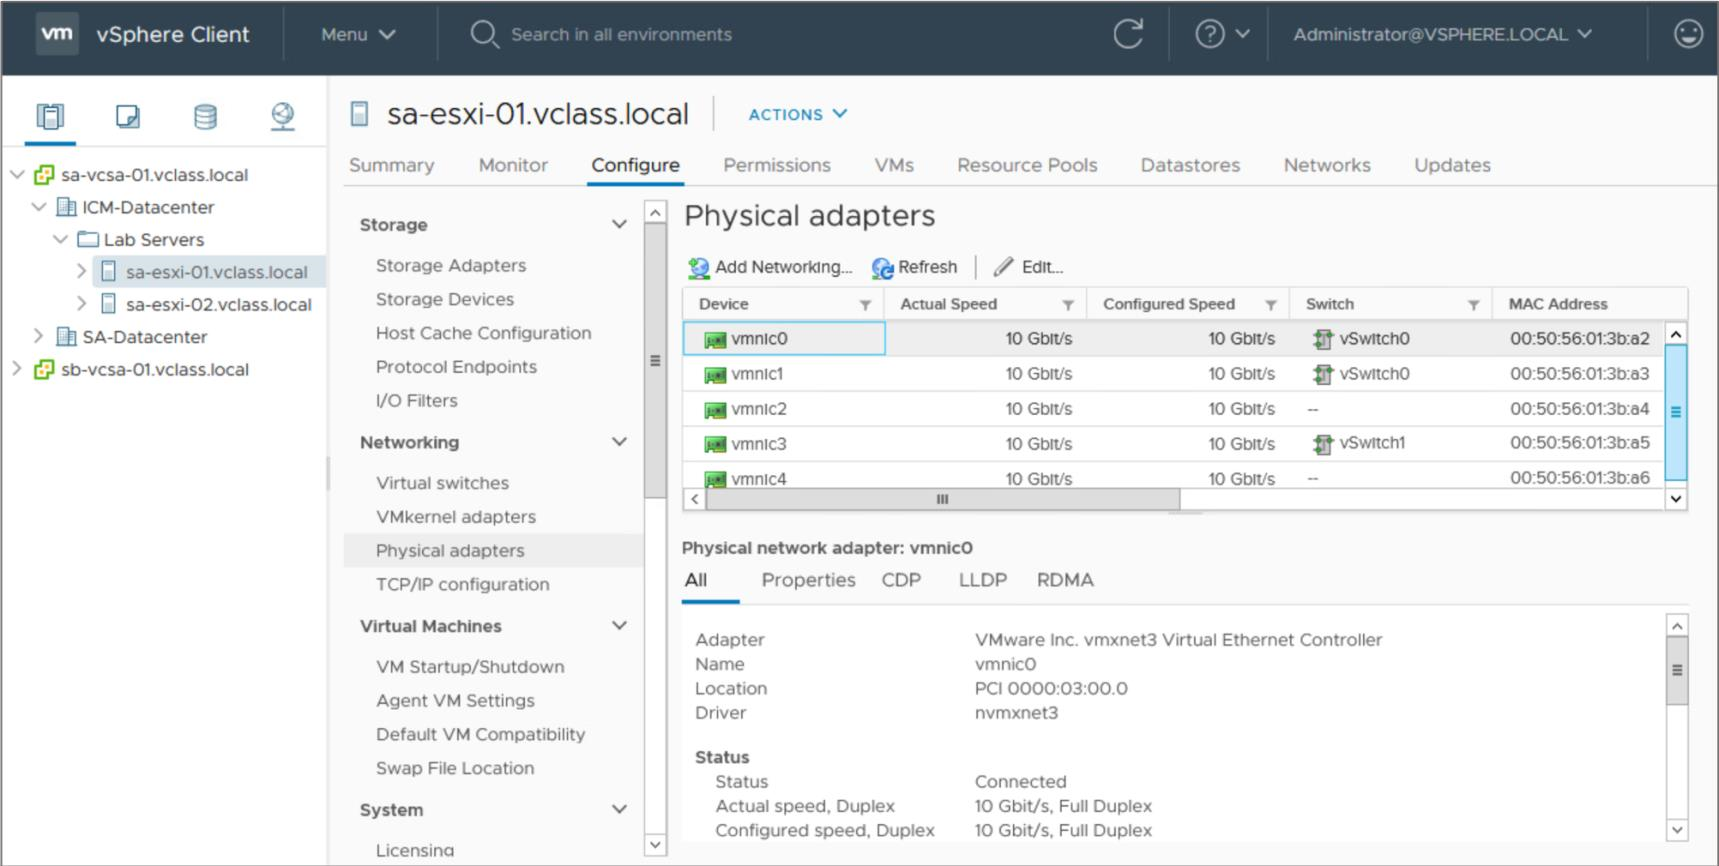This screenshot has height=866, width=1719.
Task: Open the CDP tab for vmnic0
Action: (x=901, y=580)
